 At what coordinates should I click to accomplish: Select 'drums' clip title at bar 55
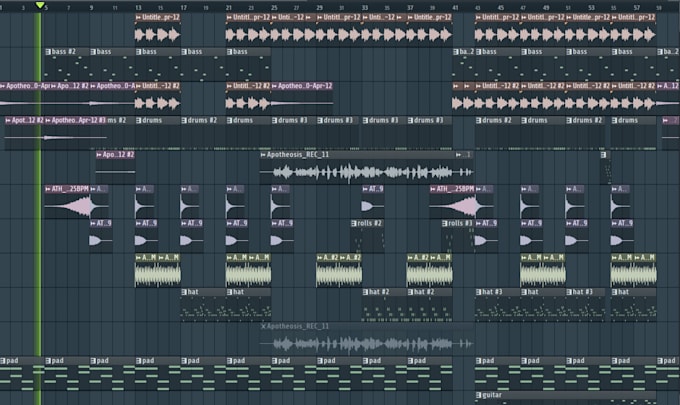[628, 121]
